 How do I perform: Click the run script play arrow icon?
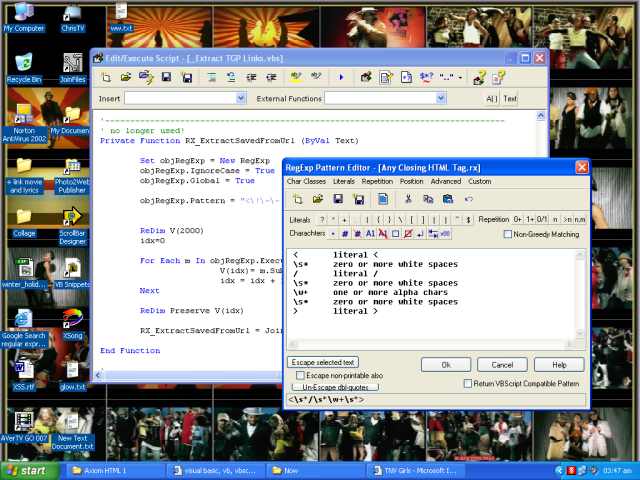tap(341, 77)
